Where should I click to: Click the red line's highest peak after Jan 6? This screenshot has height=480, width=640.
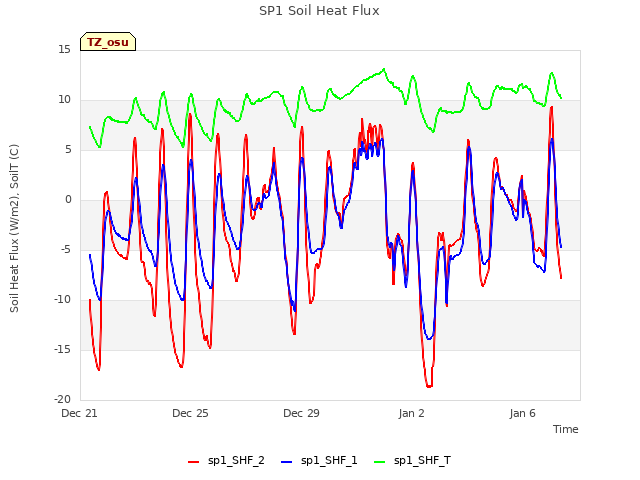point(551,107)
